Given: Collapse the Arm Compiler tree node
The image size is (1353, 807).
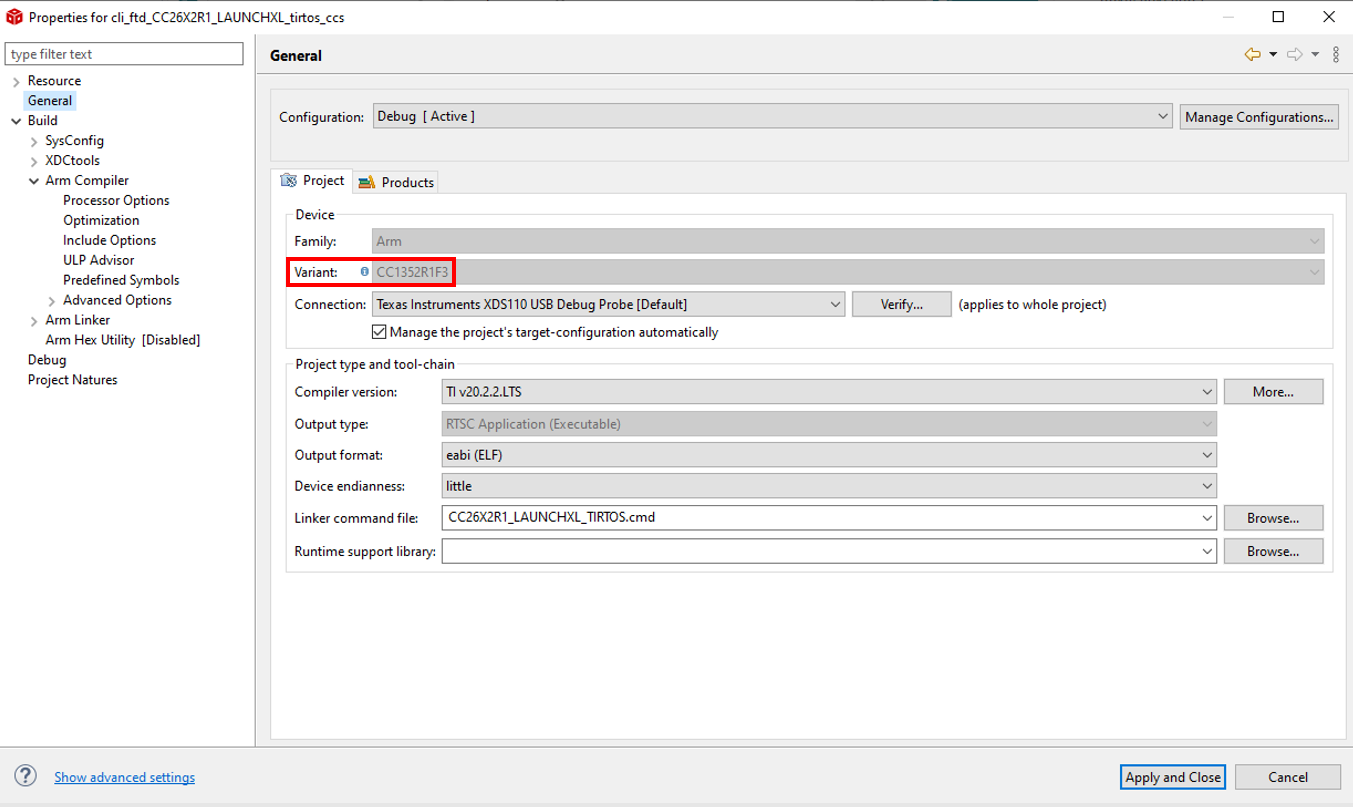Looking at the screenshot, I should point(34,181).
